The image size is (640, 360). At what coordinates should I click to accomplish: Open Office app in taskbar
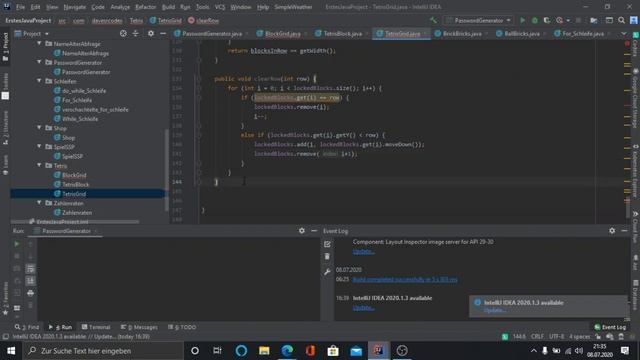tap(310, 351)
